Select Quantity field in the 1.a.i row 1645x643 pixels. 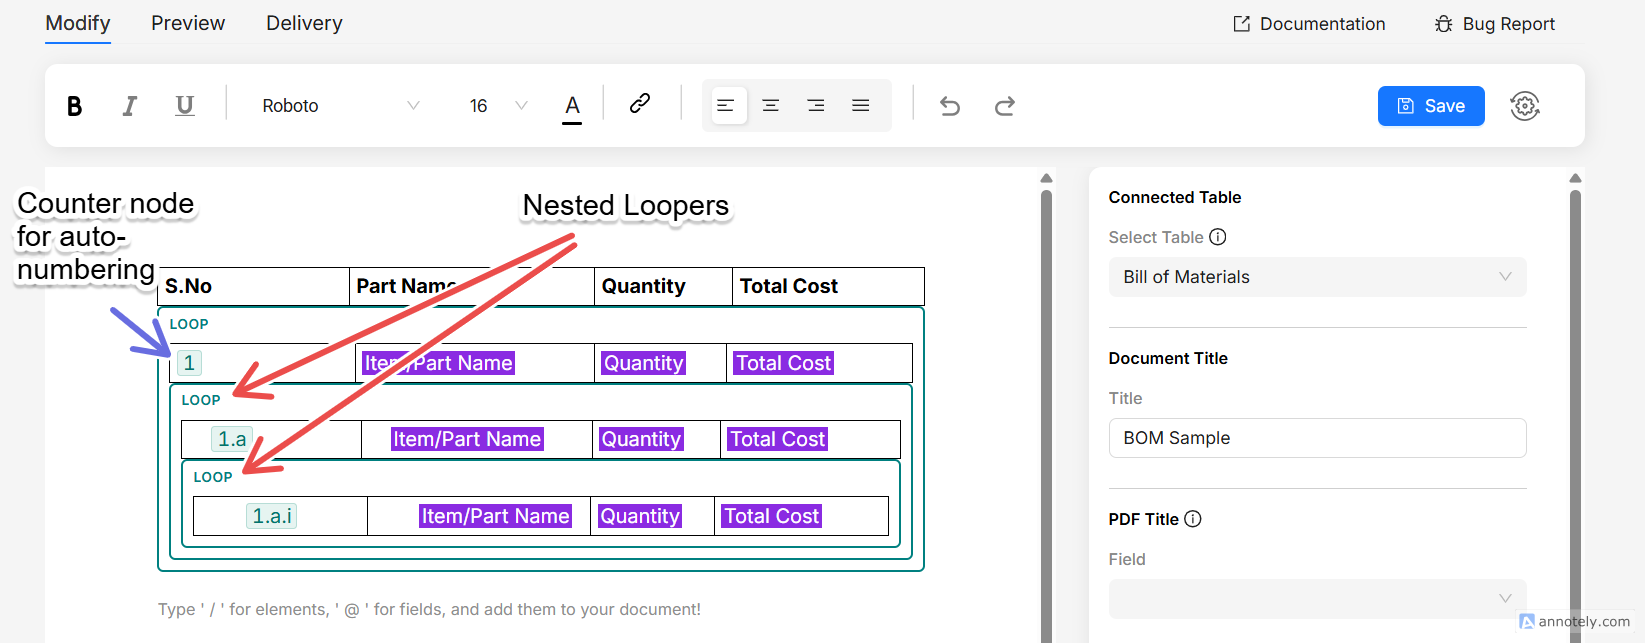tap(640, 516)
